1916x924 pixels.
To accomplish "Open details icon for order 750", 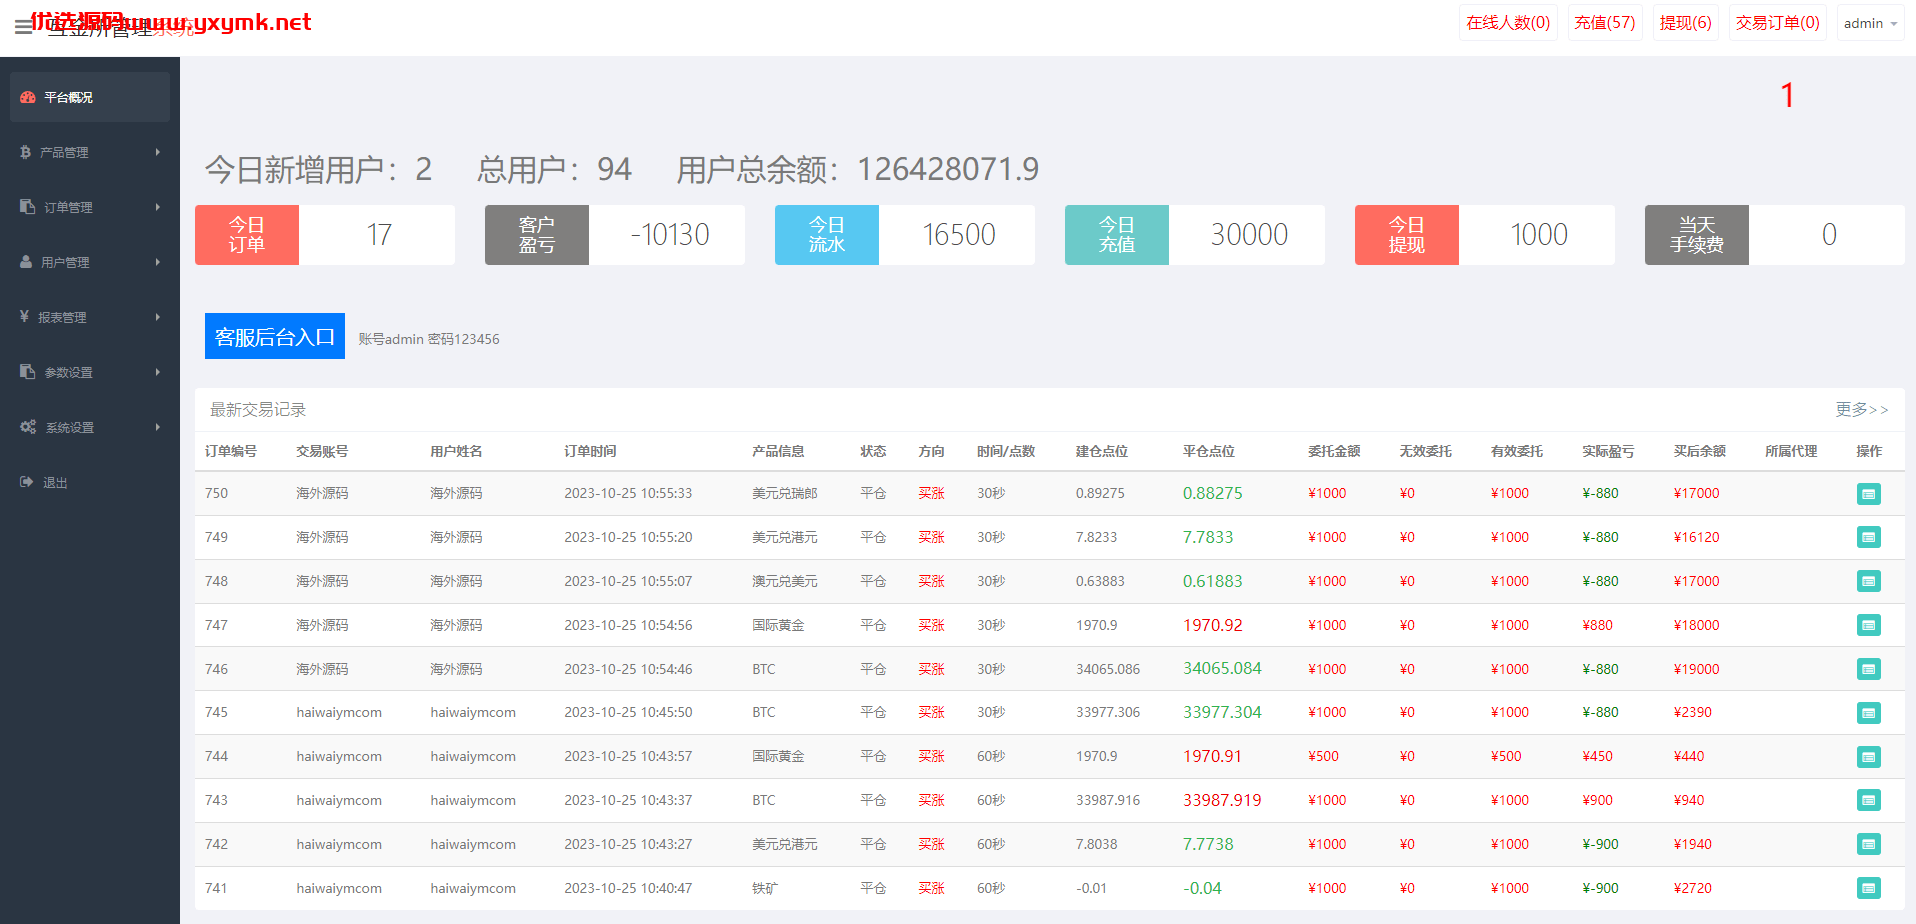I will point(1868,494).
